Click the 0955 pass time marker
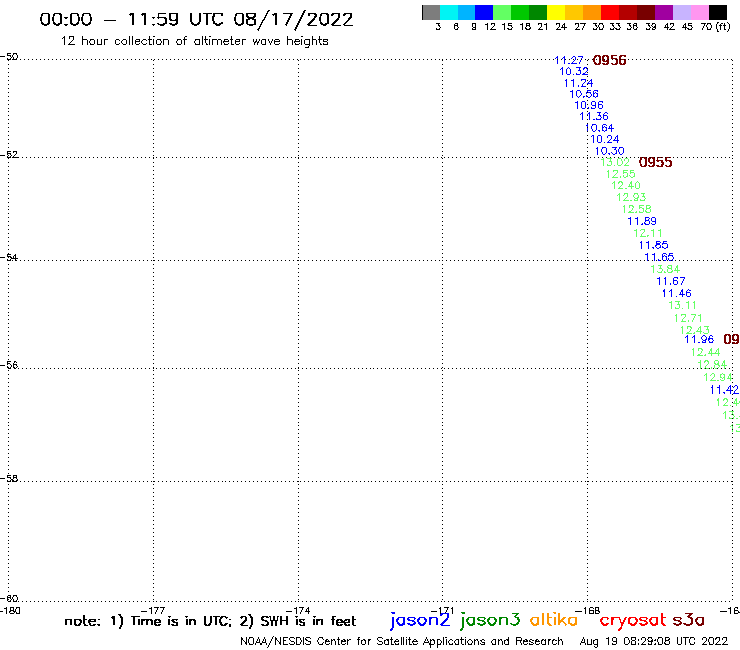The width and height of the screenshot is (740, 650). (x=656, y=162)
